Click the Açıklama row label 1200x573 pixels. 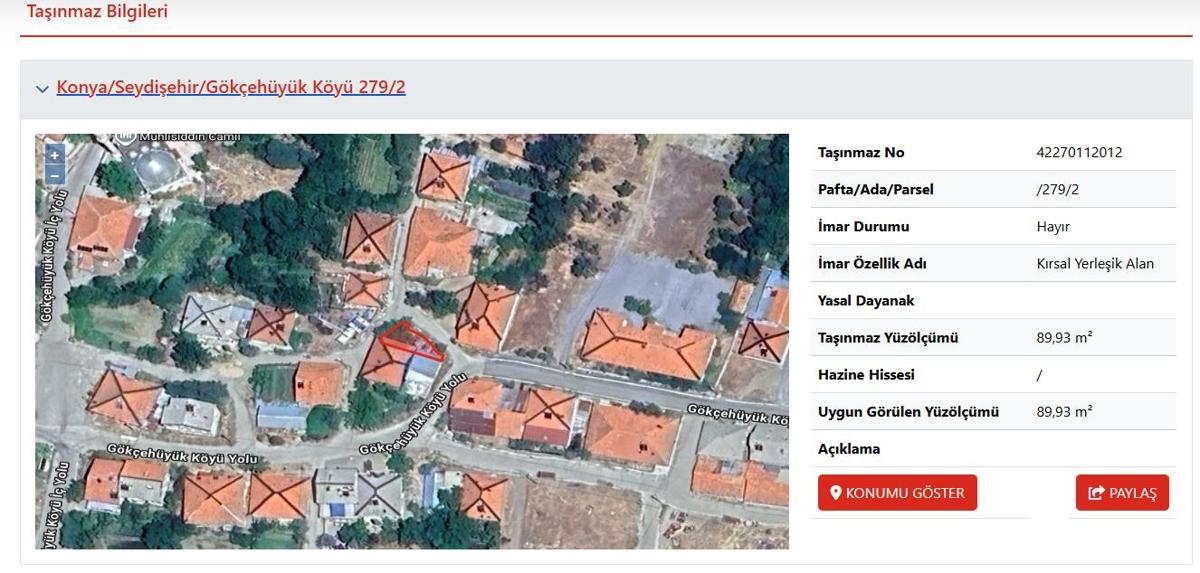(x=849, y=449)
